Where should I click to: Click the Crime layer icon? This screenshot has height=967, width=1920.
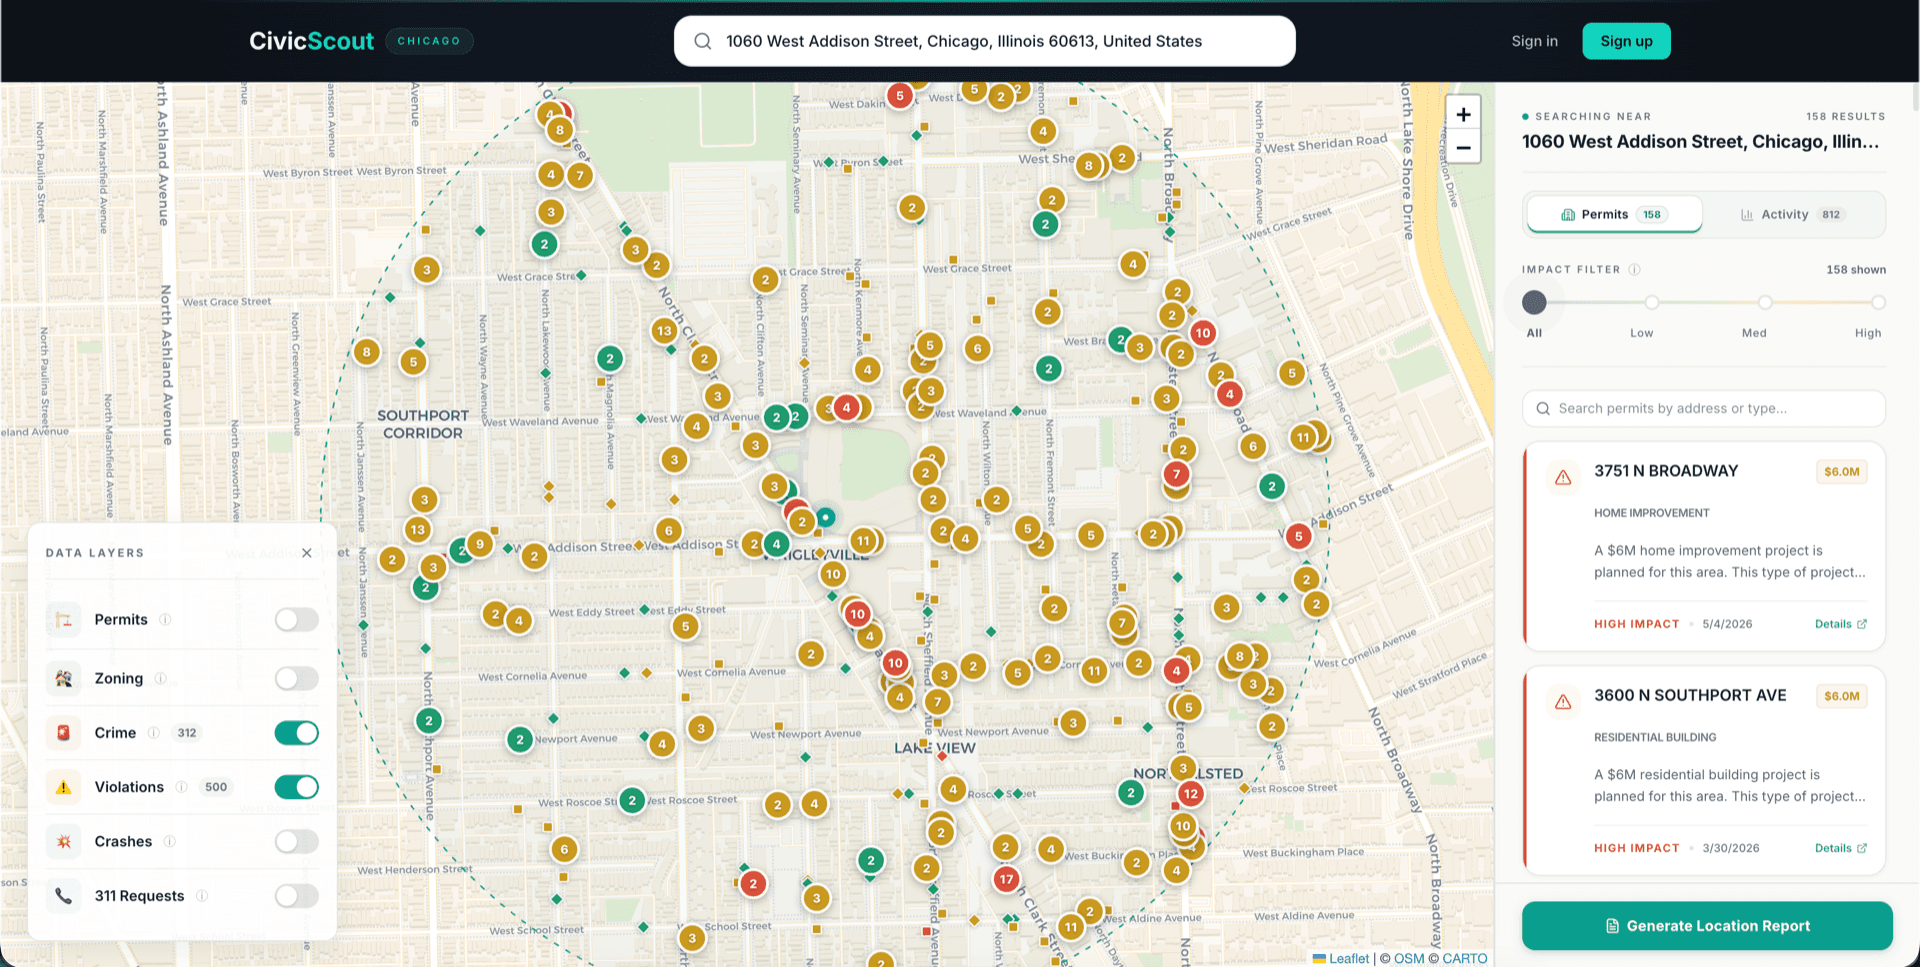pyautogui.click(x=63, y=733)
